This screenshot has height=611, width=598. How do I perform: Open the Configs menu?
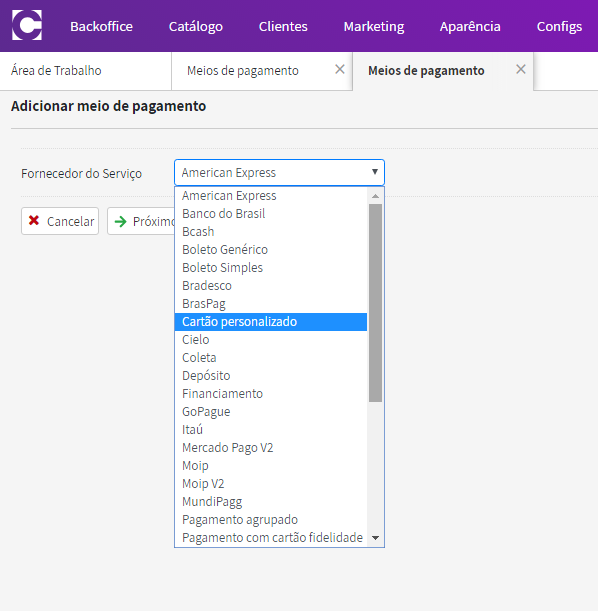(x=559, y=26)
